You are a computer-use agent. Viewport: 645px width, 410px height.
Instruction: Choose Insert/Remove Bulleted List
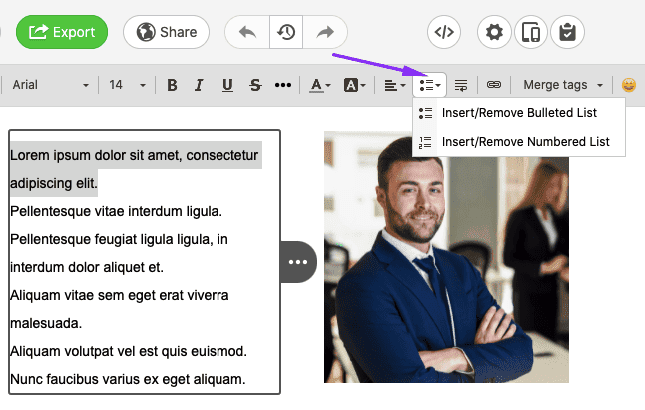click(x=518, y=113)
